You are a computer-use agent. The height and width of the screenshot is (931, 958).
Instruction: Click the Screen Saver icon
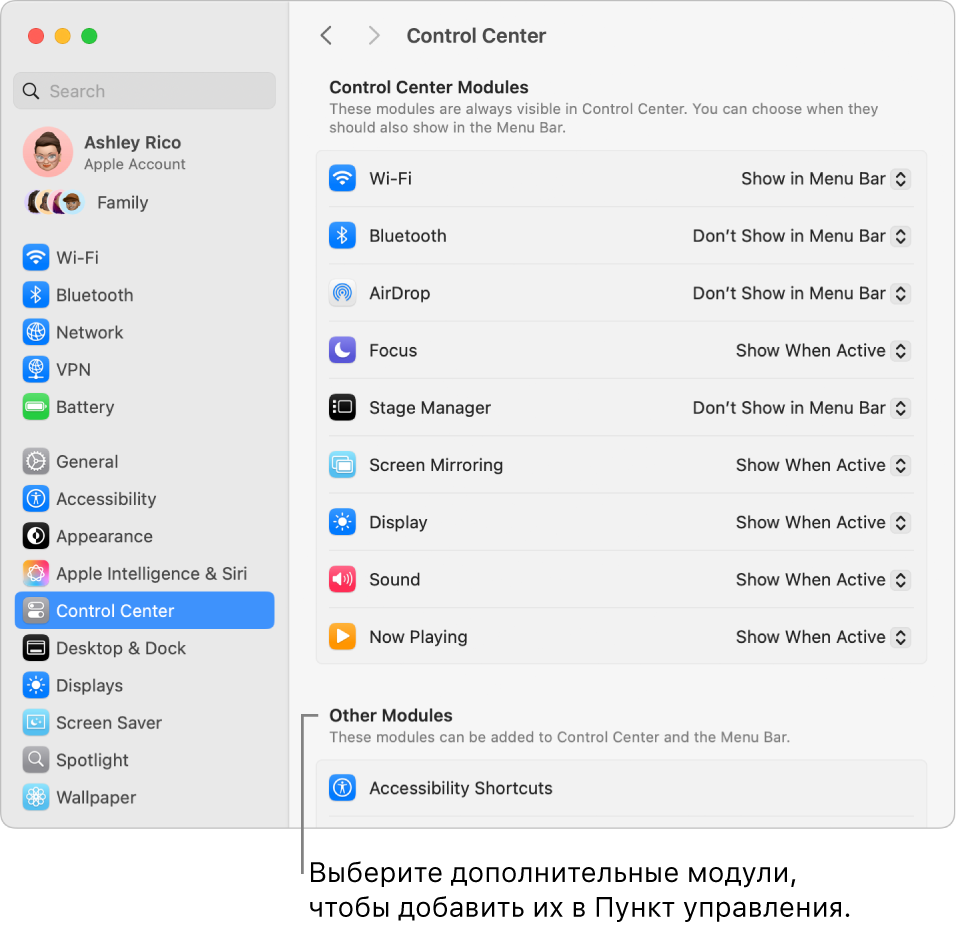click(36, 723)
